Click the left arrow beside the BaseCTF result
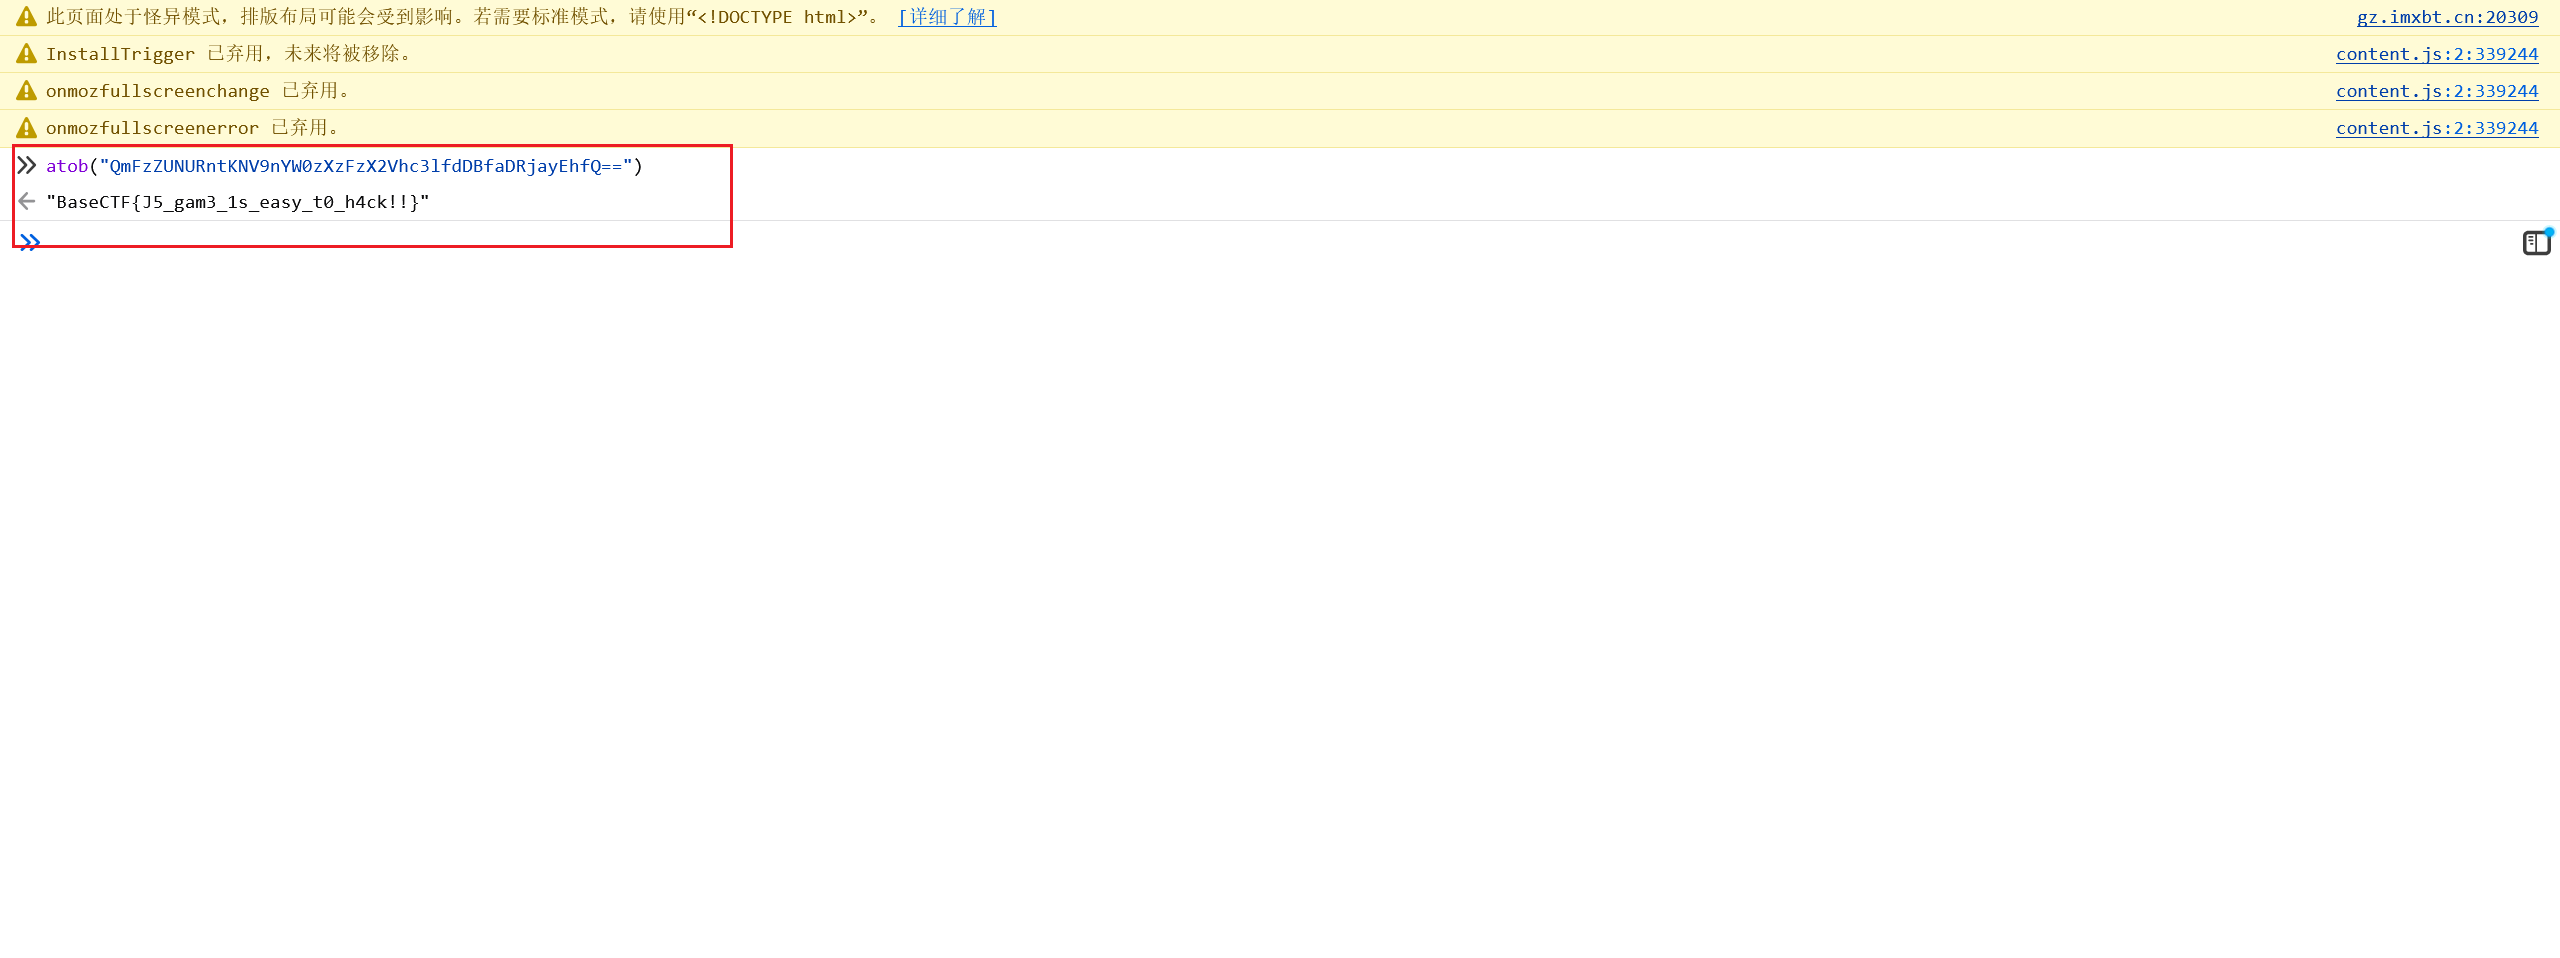Image resolution: width=2560 pixels, height=958 pixels. [x=26, y=201]
